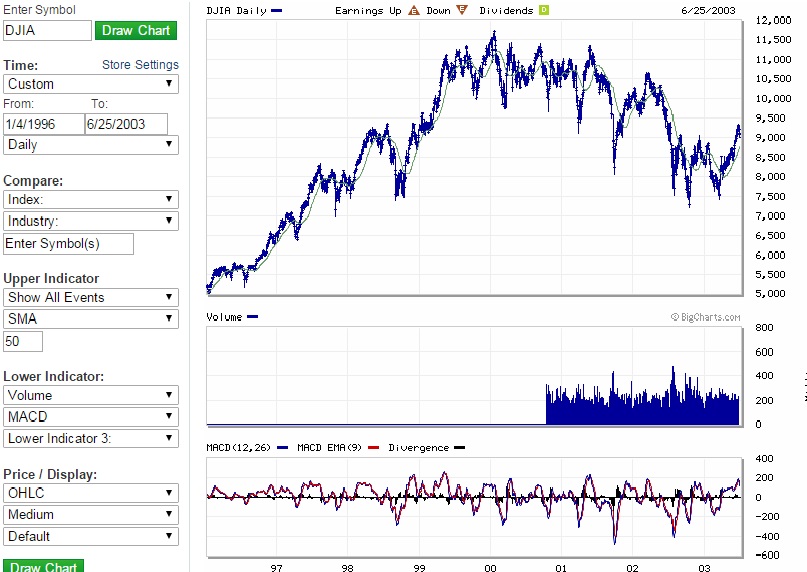Open the Time range Custom dropdown

coord(91,84)
